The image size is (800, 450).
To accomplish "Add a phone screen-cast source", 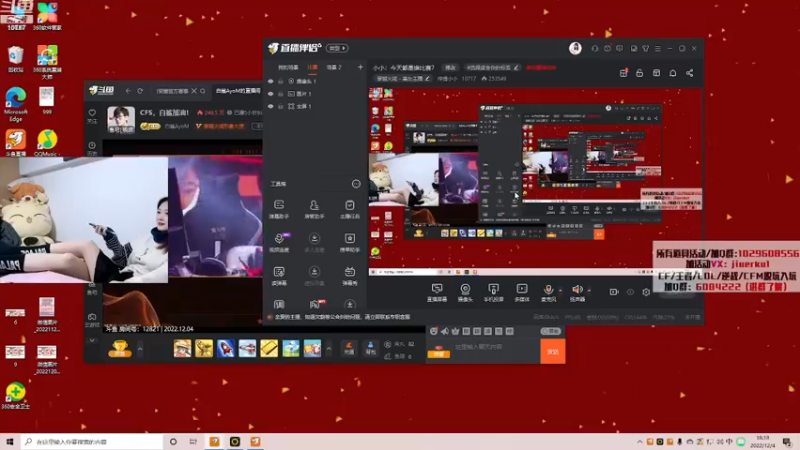I will point(493,293).
